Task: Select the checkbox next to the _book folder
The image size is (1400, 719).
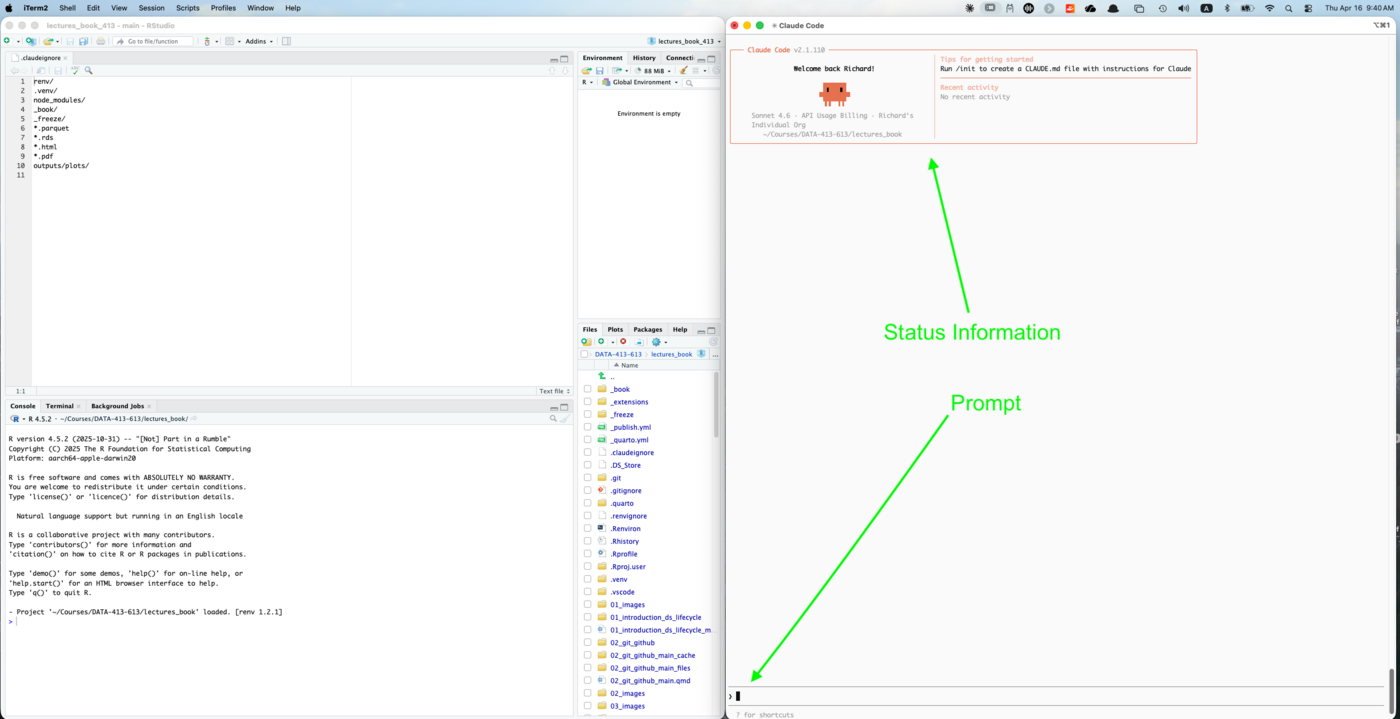Action: pyautogui.click(x=588, y=389)
